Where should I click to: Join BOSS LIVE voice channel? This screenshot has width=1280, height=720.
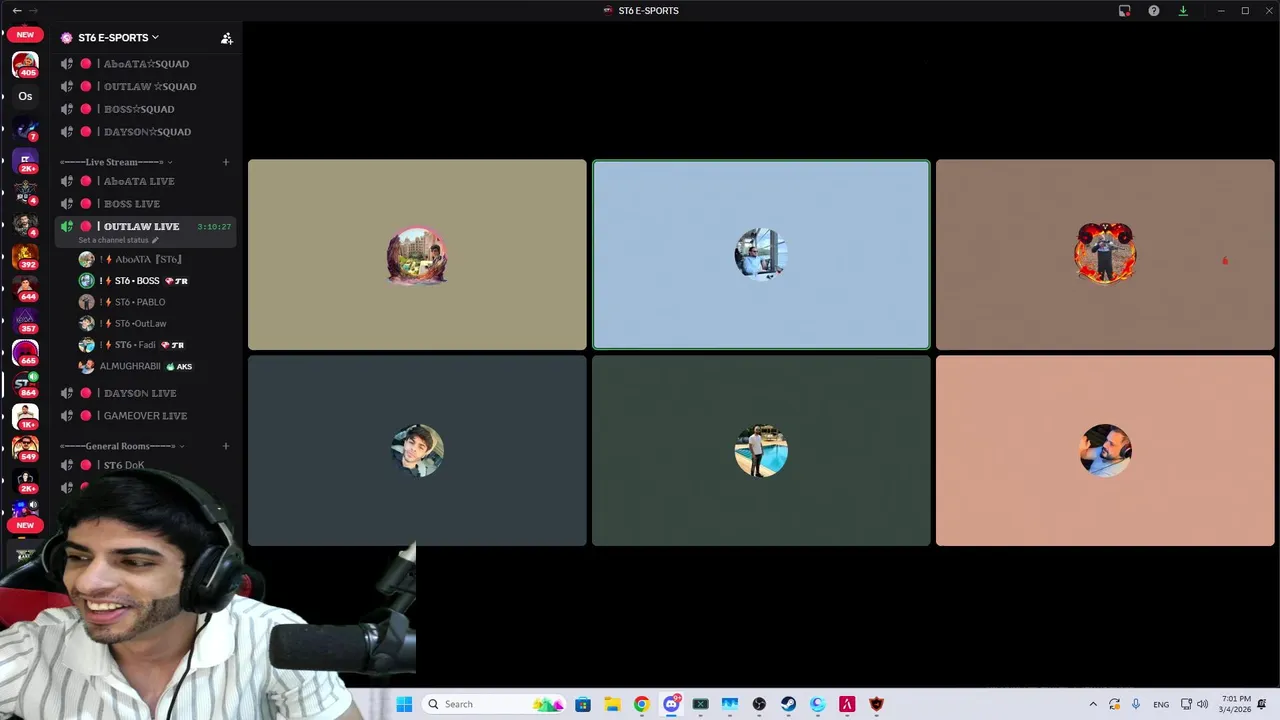tap(146, 204)
